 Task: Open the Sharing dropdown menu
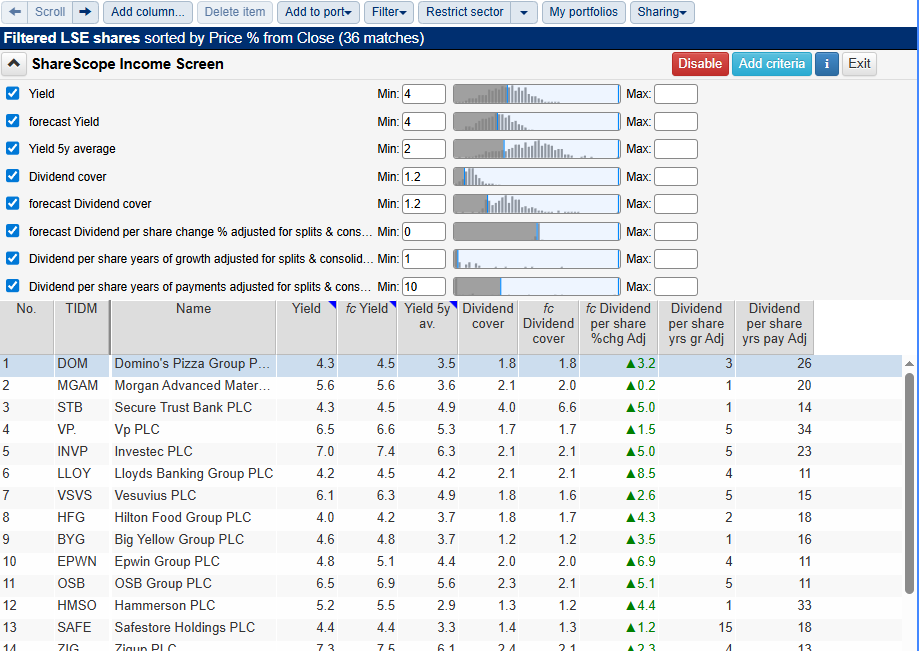tap(662, 12)
